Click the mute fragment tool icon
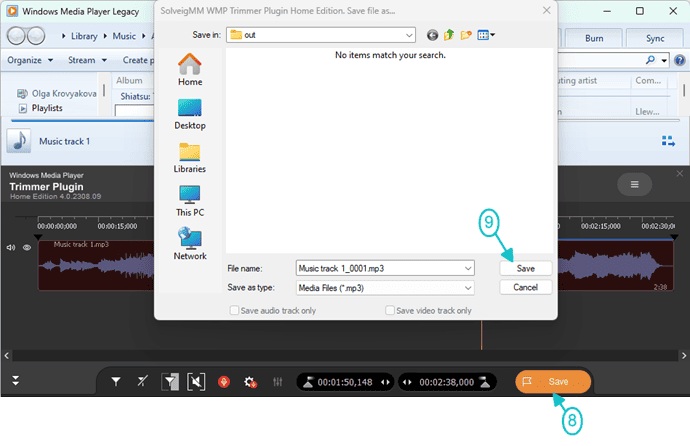 [196, 382]
